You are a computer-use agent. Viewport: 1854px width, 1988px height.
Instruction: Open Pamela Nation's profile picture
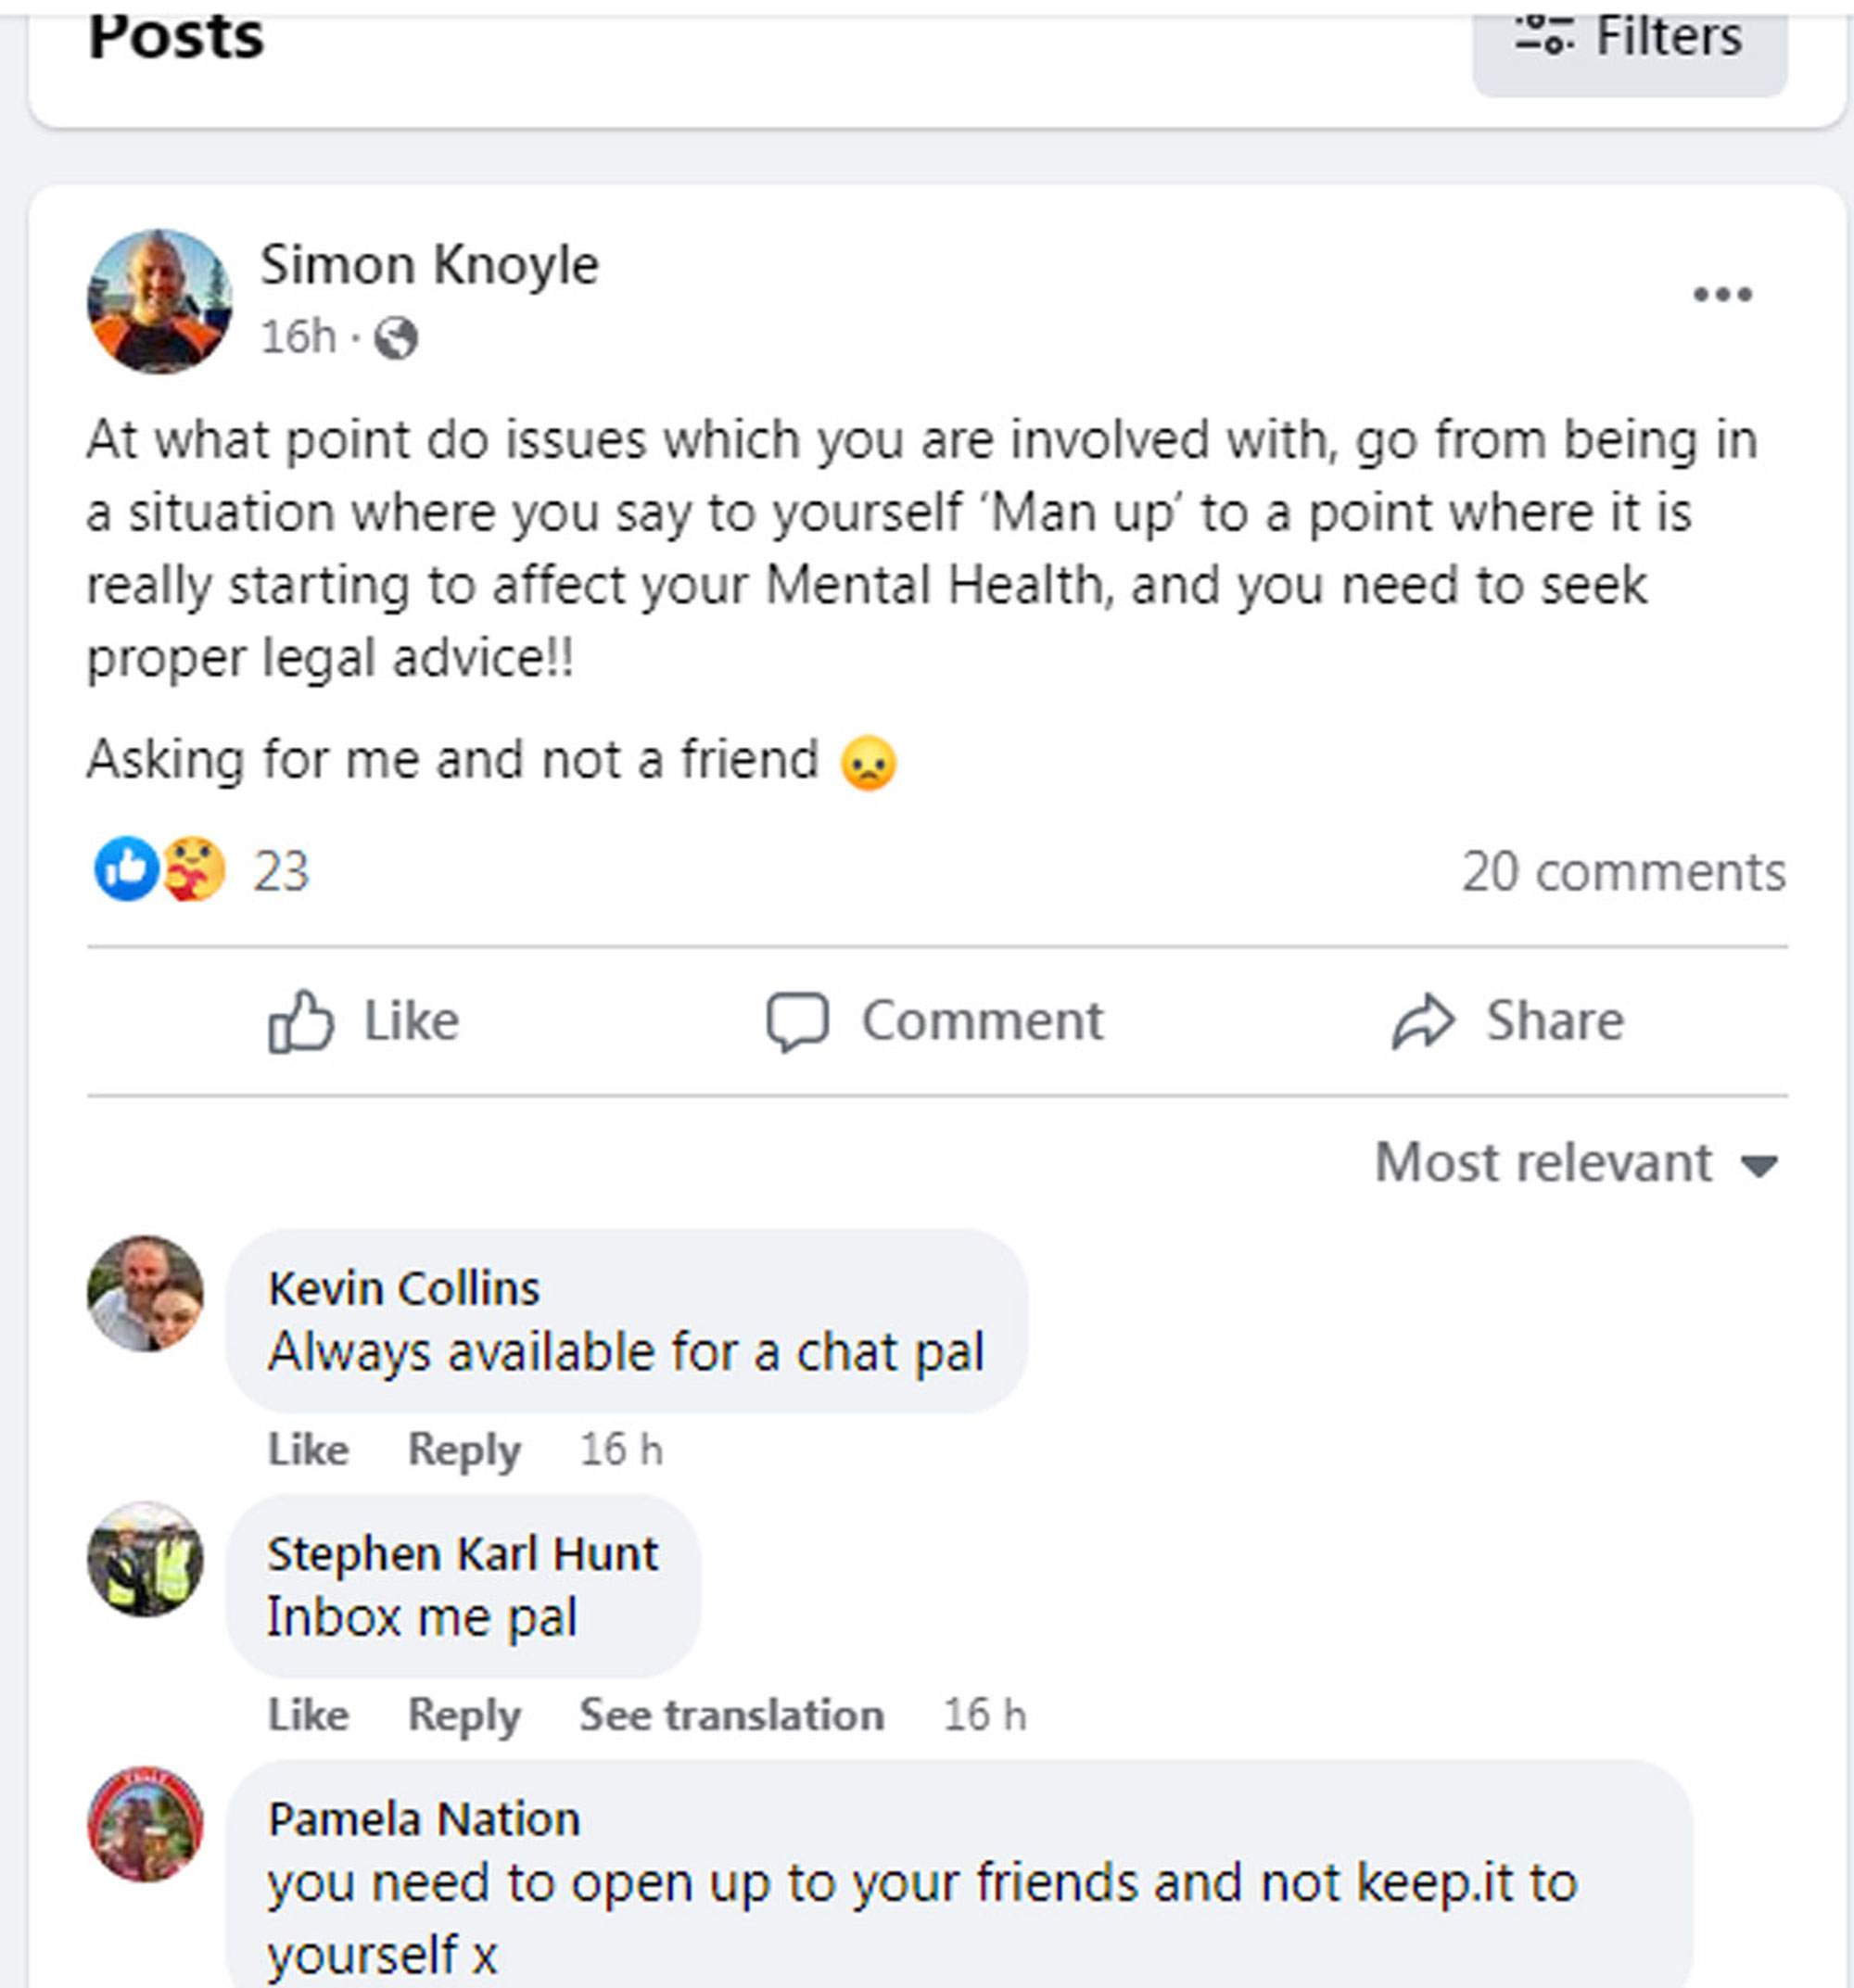[x=146, y=1824]
